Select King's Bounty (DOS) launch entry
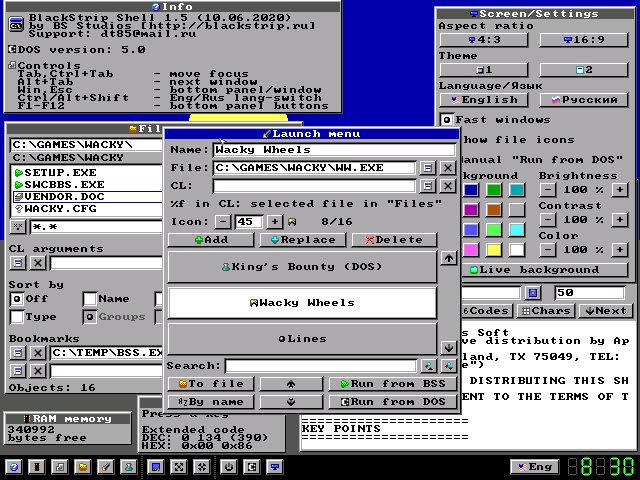 tap(302, 267)
